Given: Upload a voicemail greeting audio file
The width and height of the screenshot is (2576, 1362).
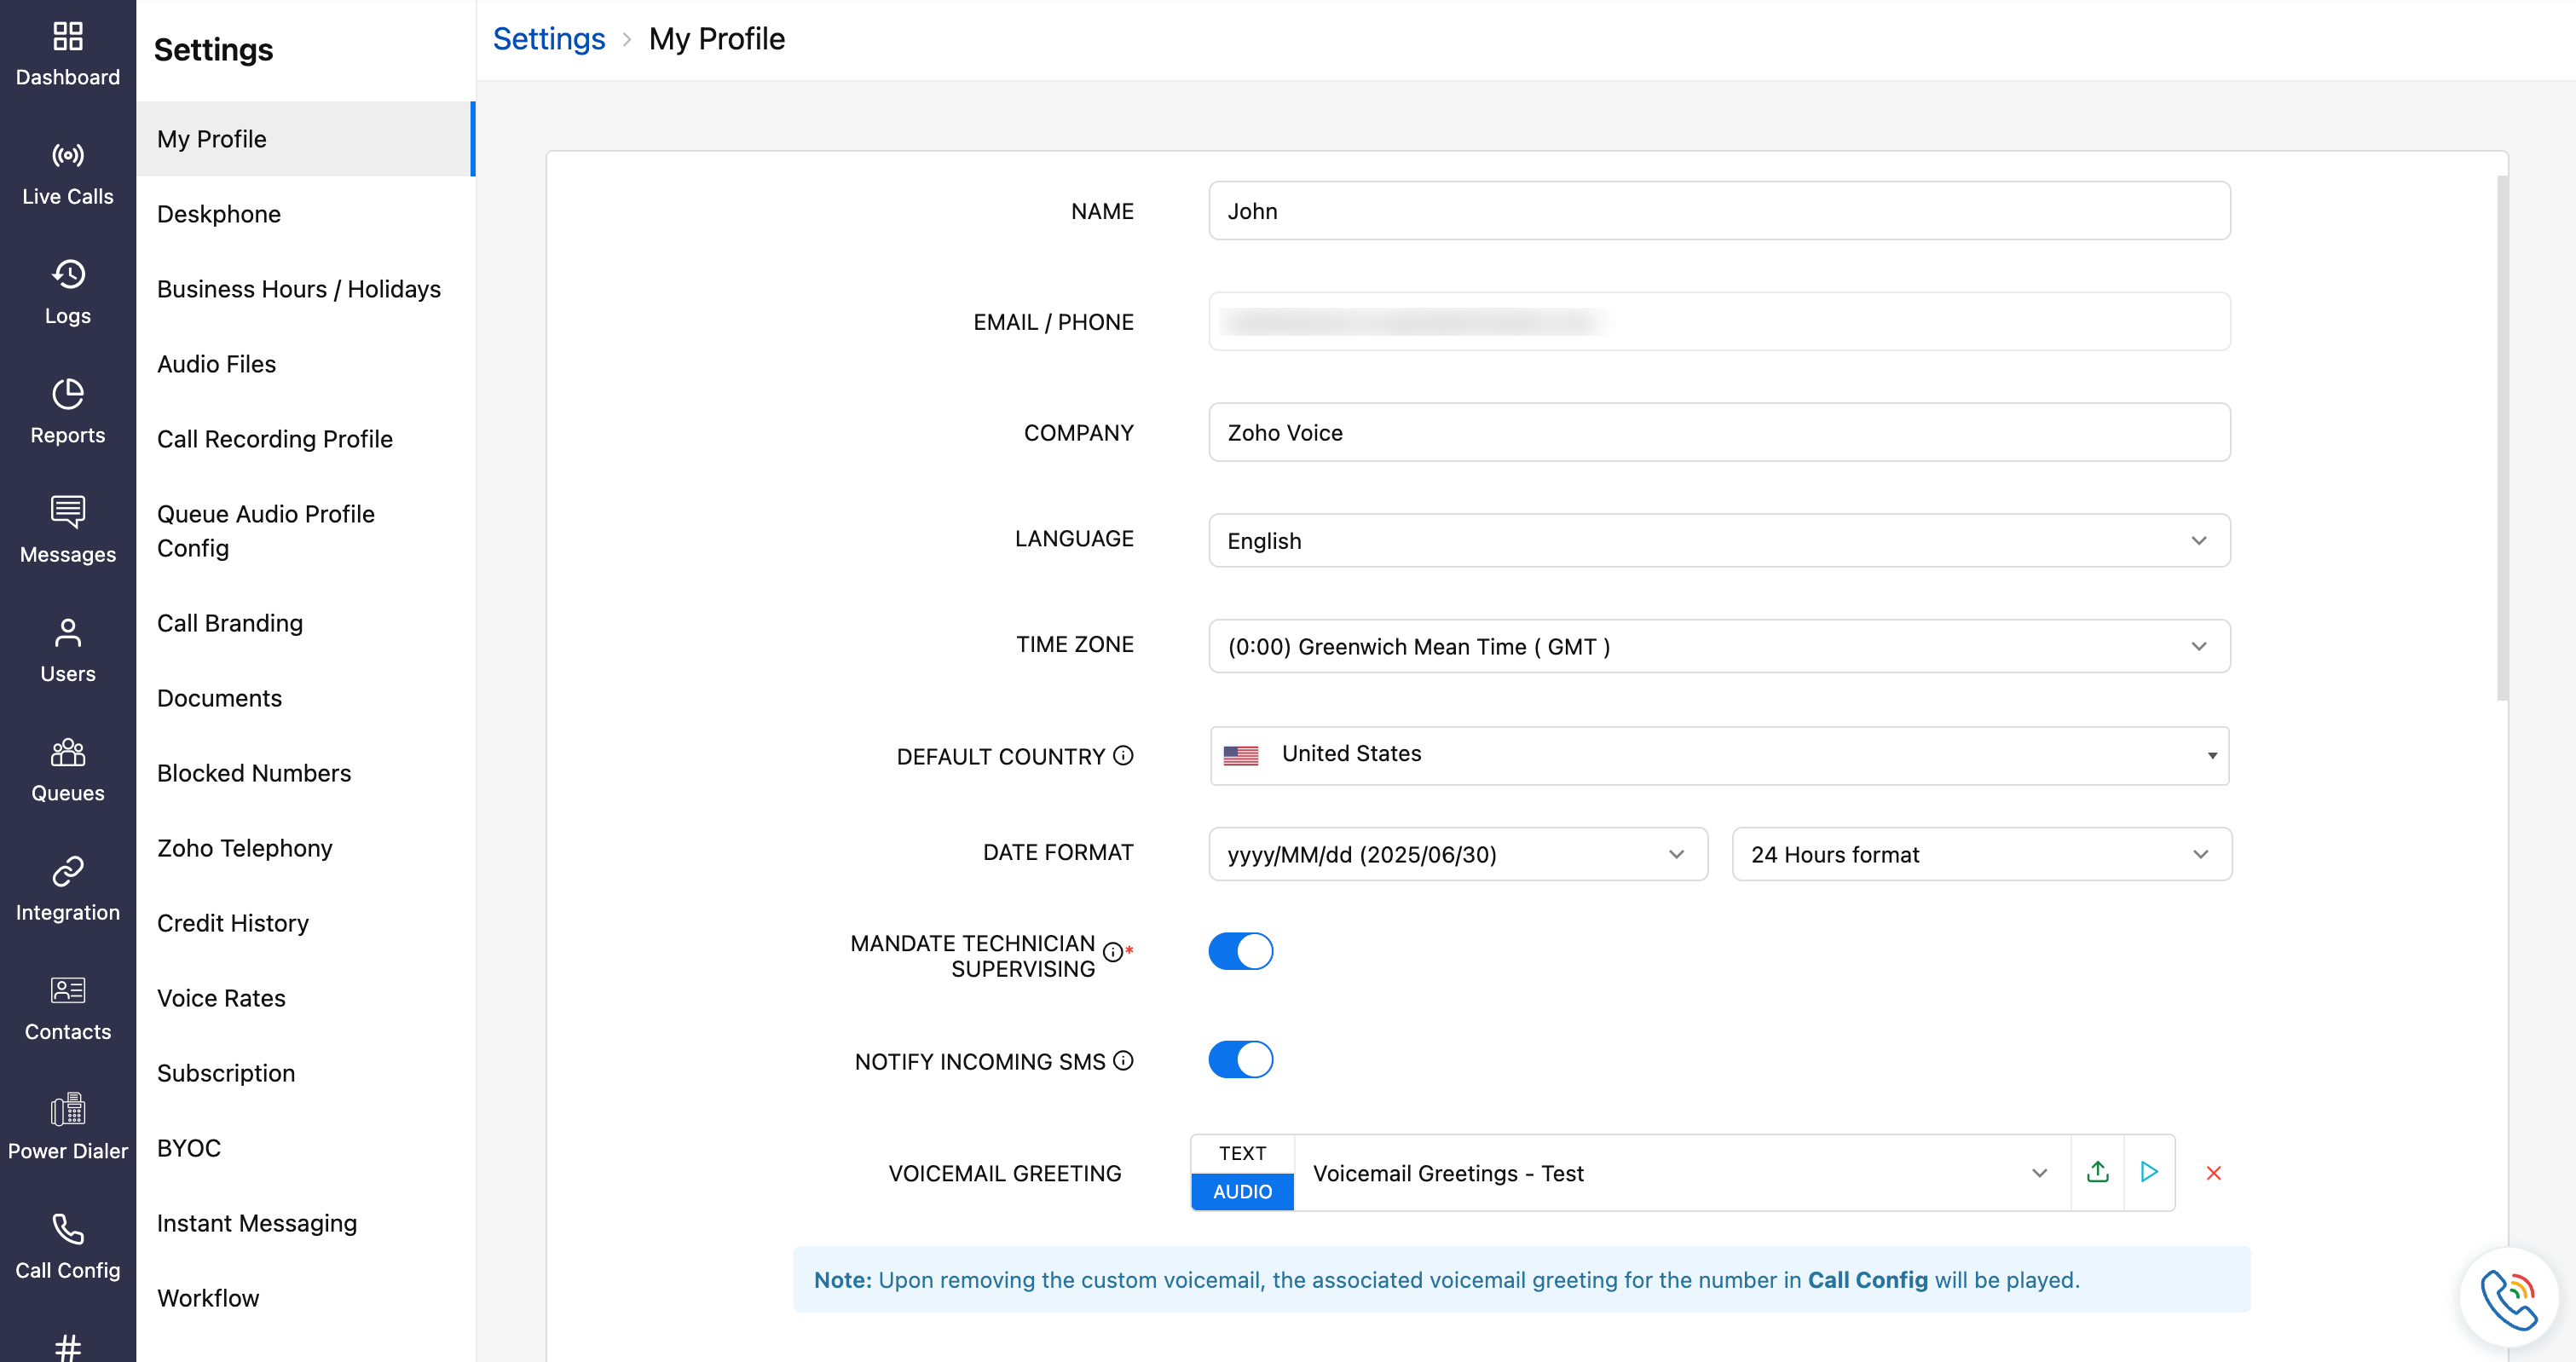Looking at the screenshot, I should 2097,1172.
